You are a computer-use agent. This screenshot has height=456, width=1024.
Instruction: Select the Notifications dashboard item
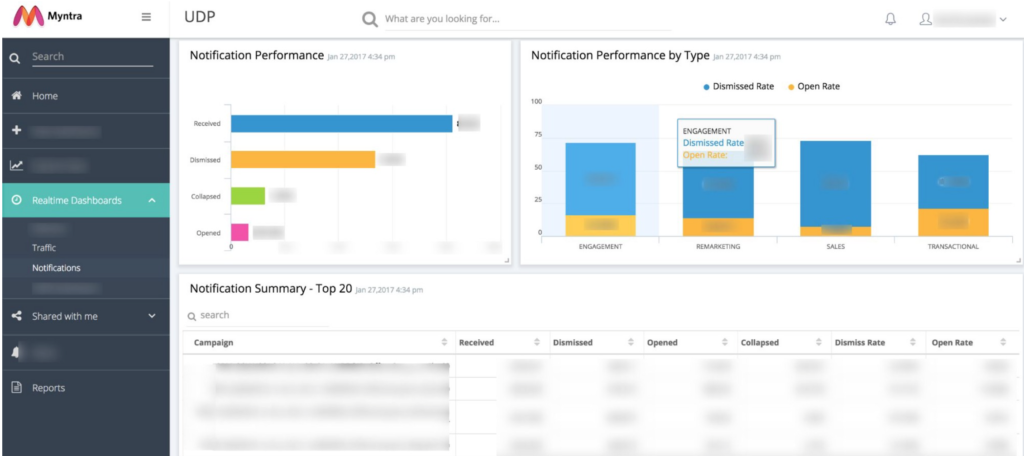tap(56, 268)
